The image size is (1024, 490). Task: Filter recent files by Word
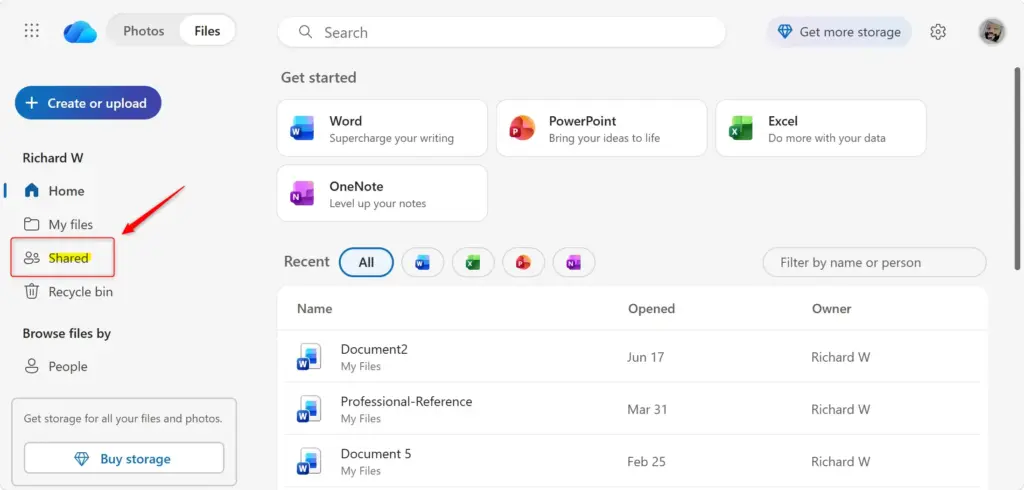(x=423, y=262)
